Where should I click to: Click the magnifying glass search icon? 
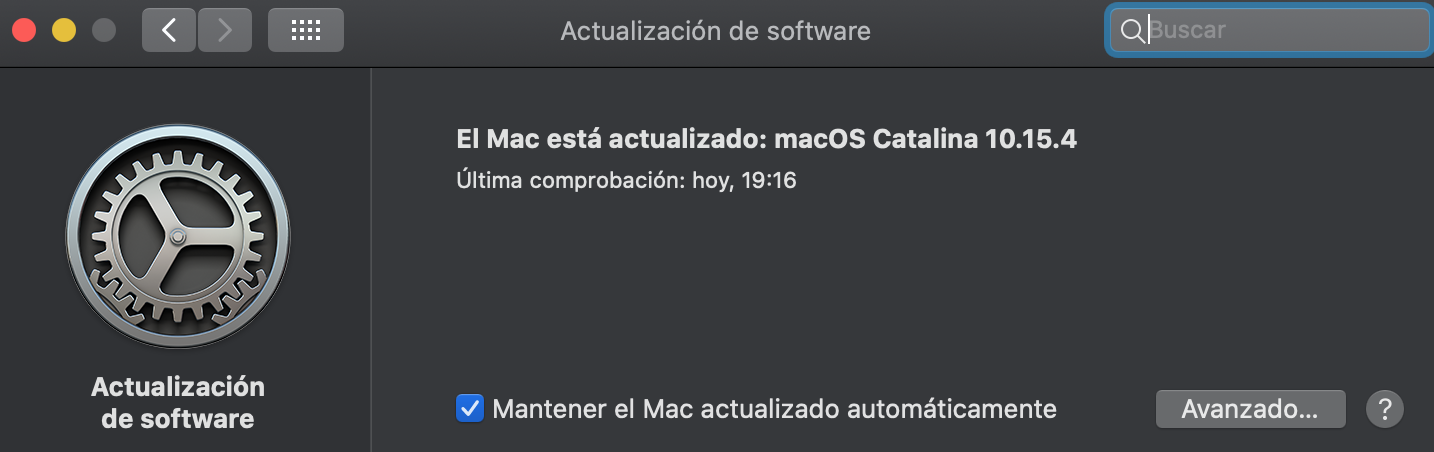click(x=1131, y=31)
